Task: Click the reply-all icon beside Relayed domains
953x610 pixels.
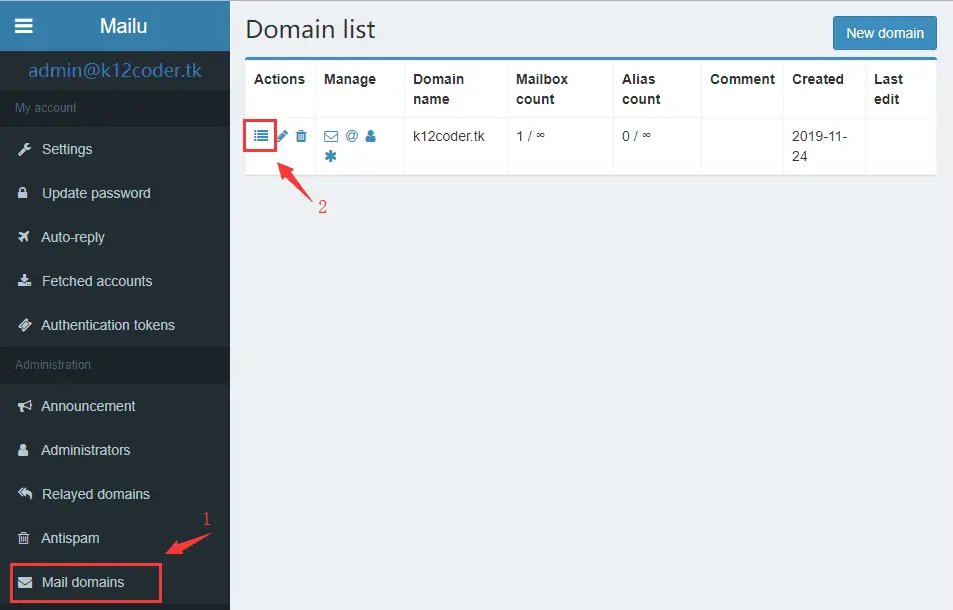Action: click(25, 493)
